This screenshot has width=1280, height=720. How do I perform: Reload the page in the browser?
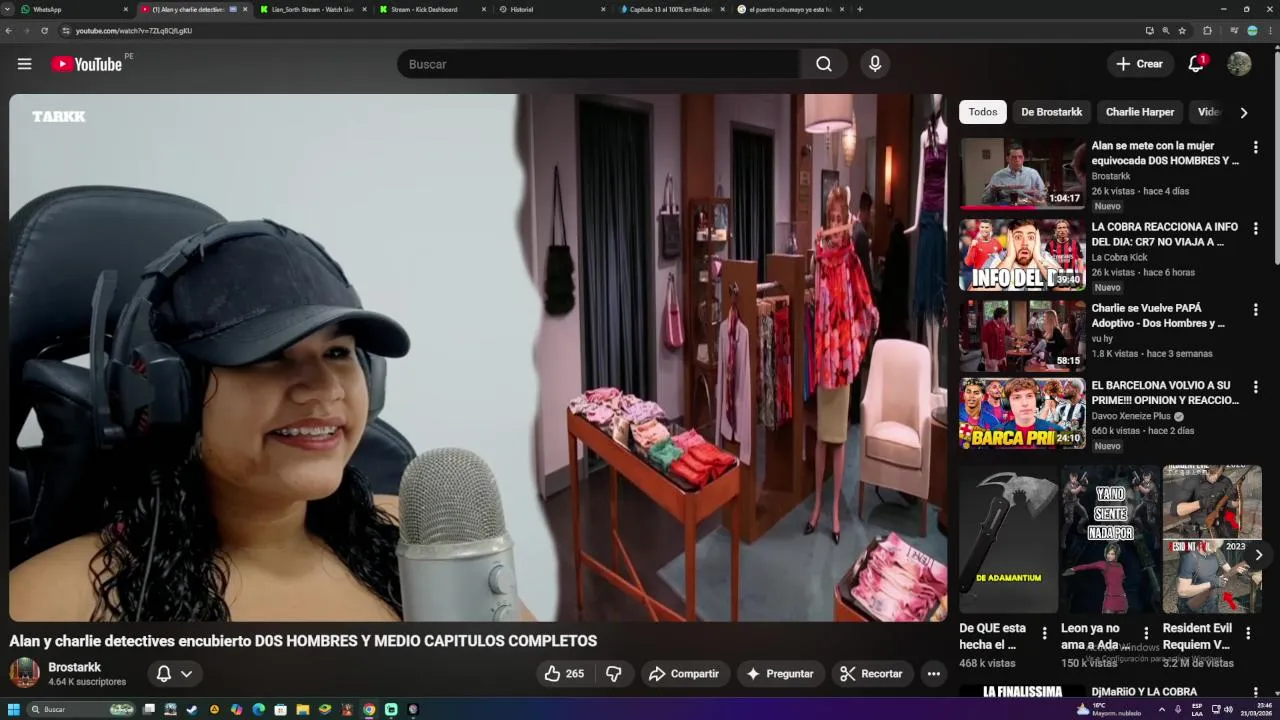44,31
